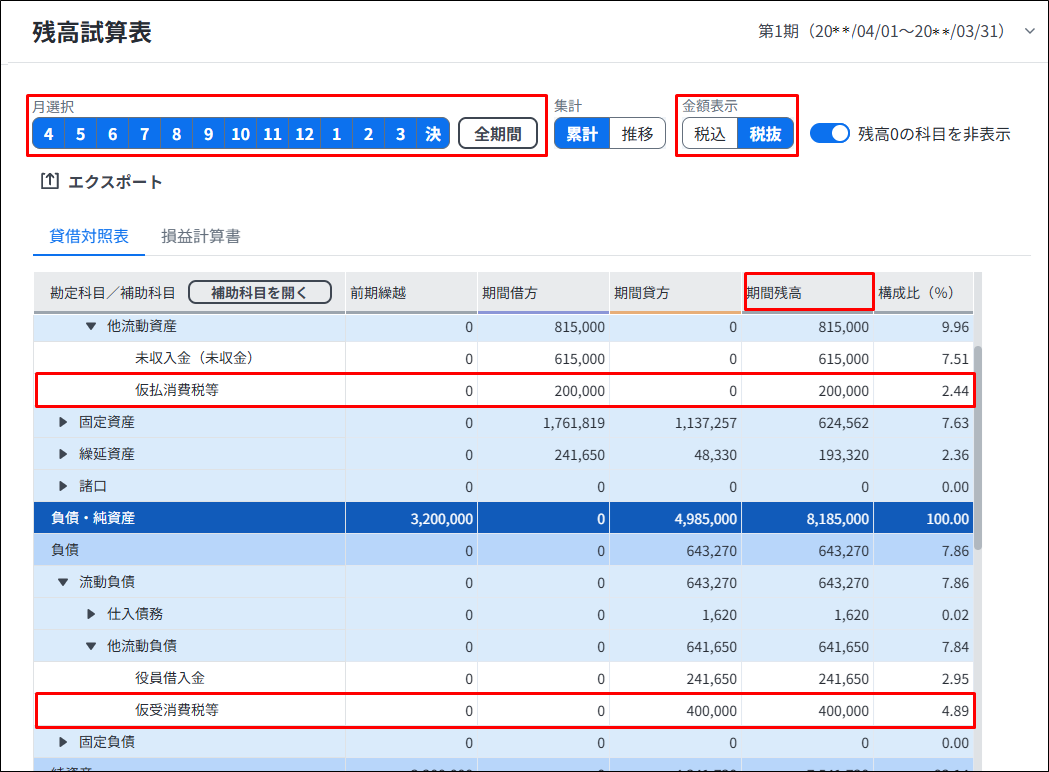Click 3,200,000 in 負債・純資産 row
The height and width of the screenshot is (772, 1049).
click(x=442, y=519)
